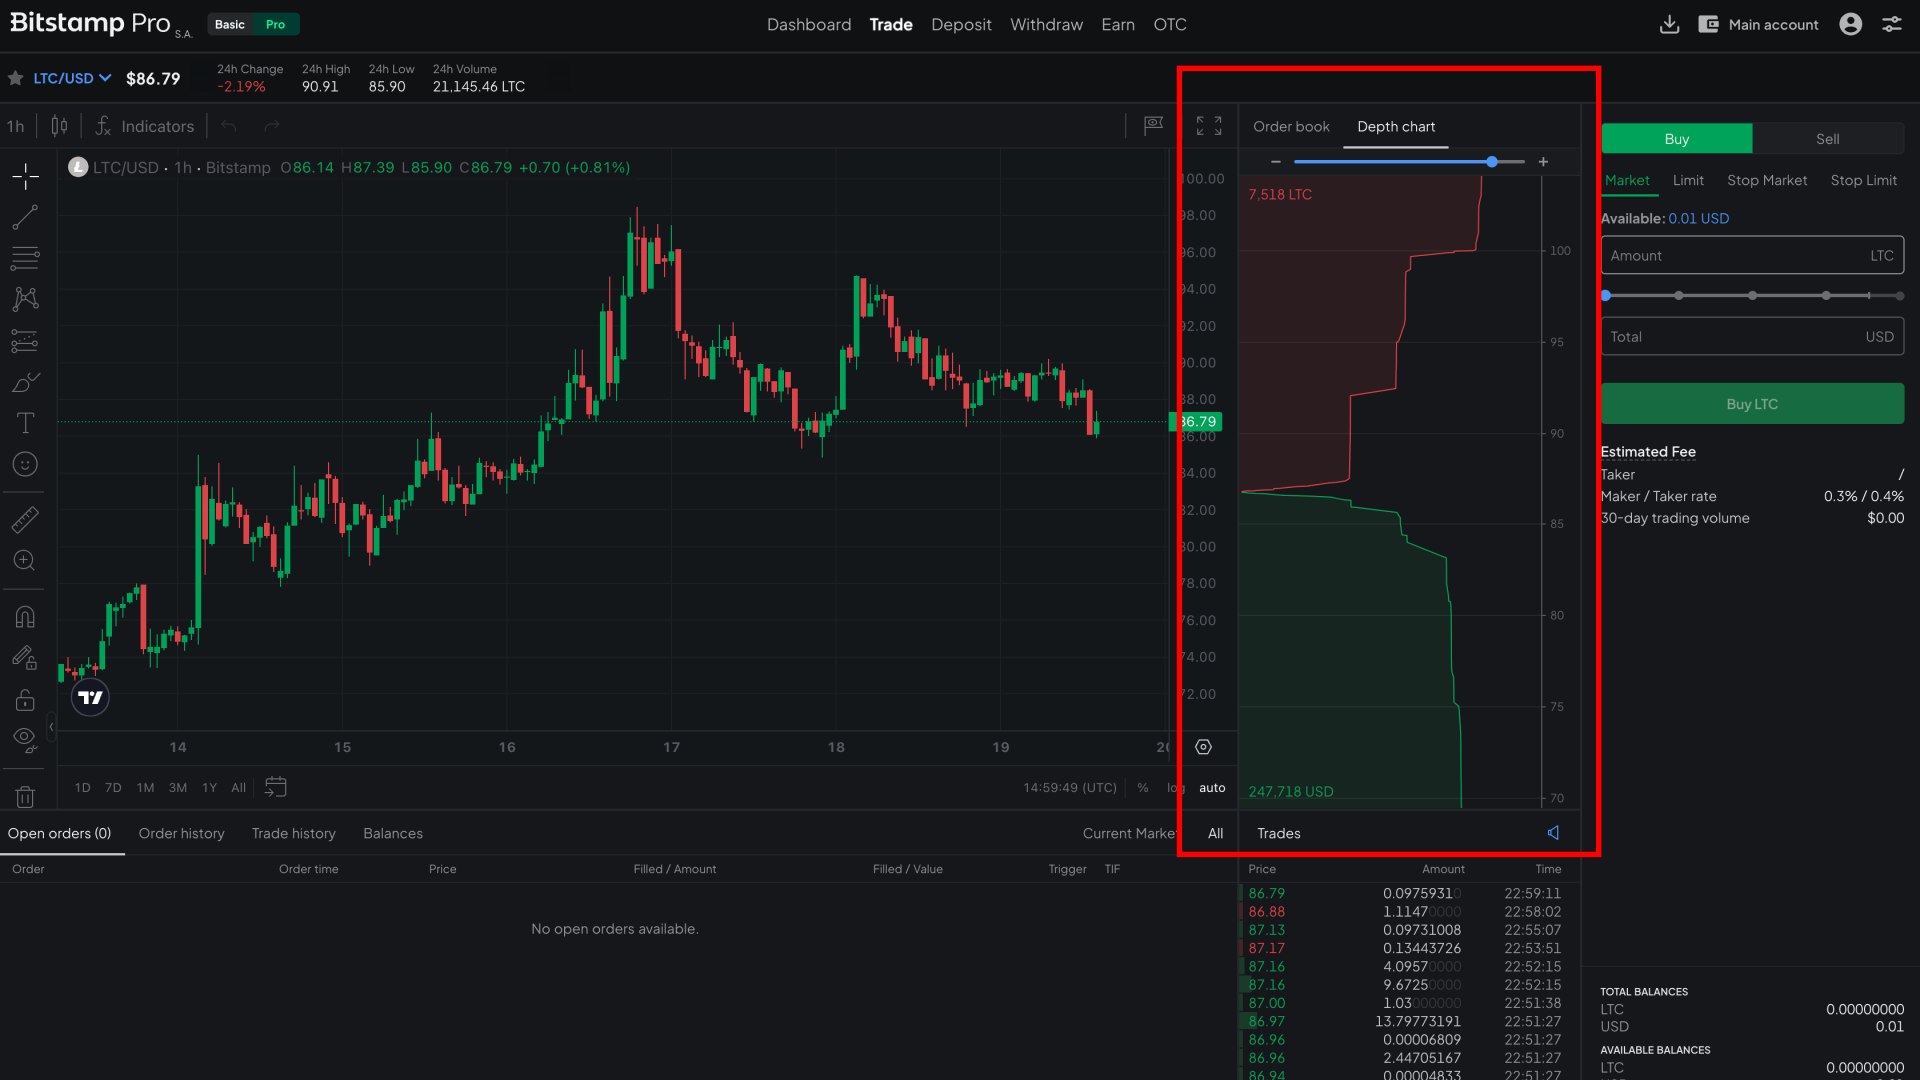Adjust the depth chart zoom slider
Screen dimensions: 1920x1080
tap(1491, 162)
